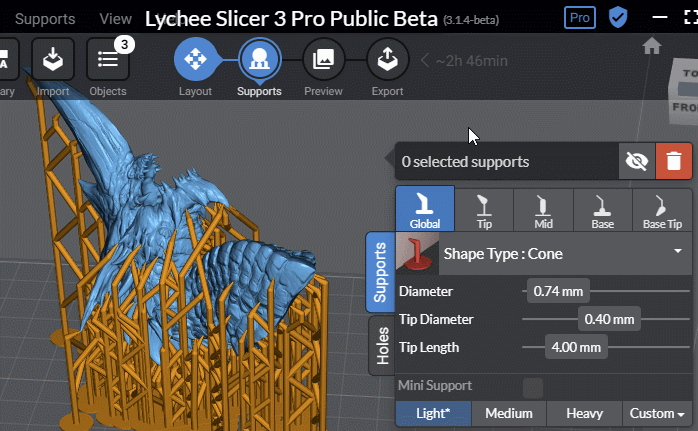Open the Custom preset dropdown

pos(657,413)
